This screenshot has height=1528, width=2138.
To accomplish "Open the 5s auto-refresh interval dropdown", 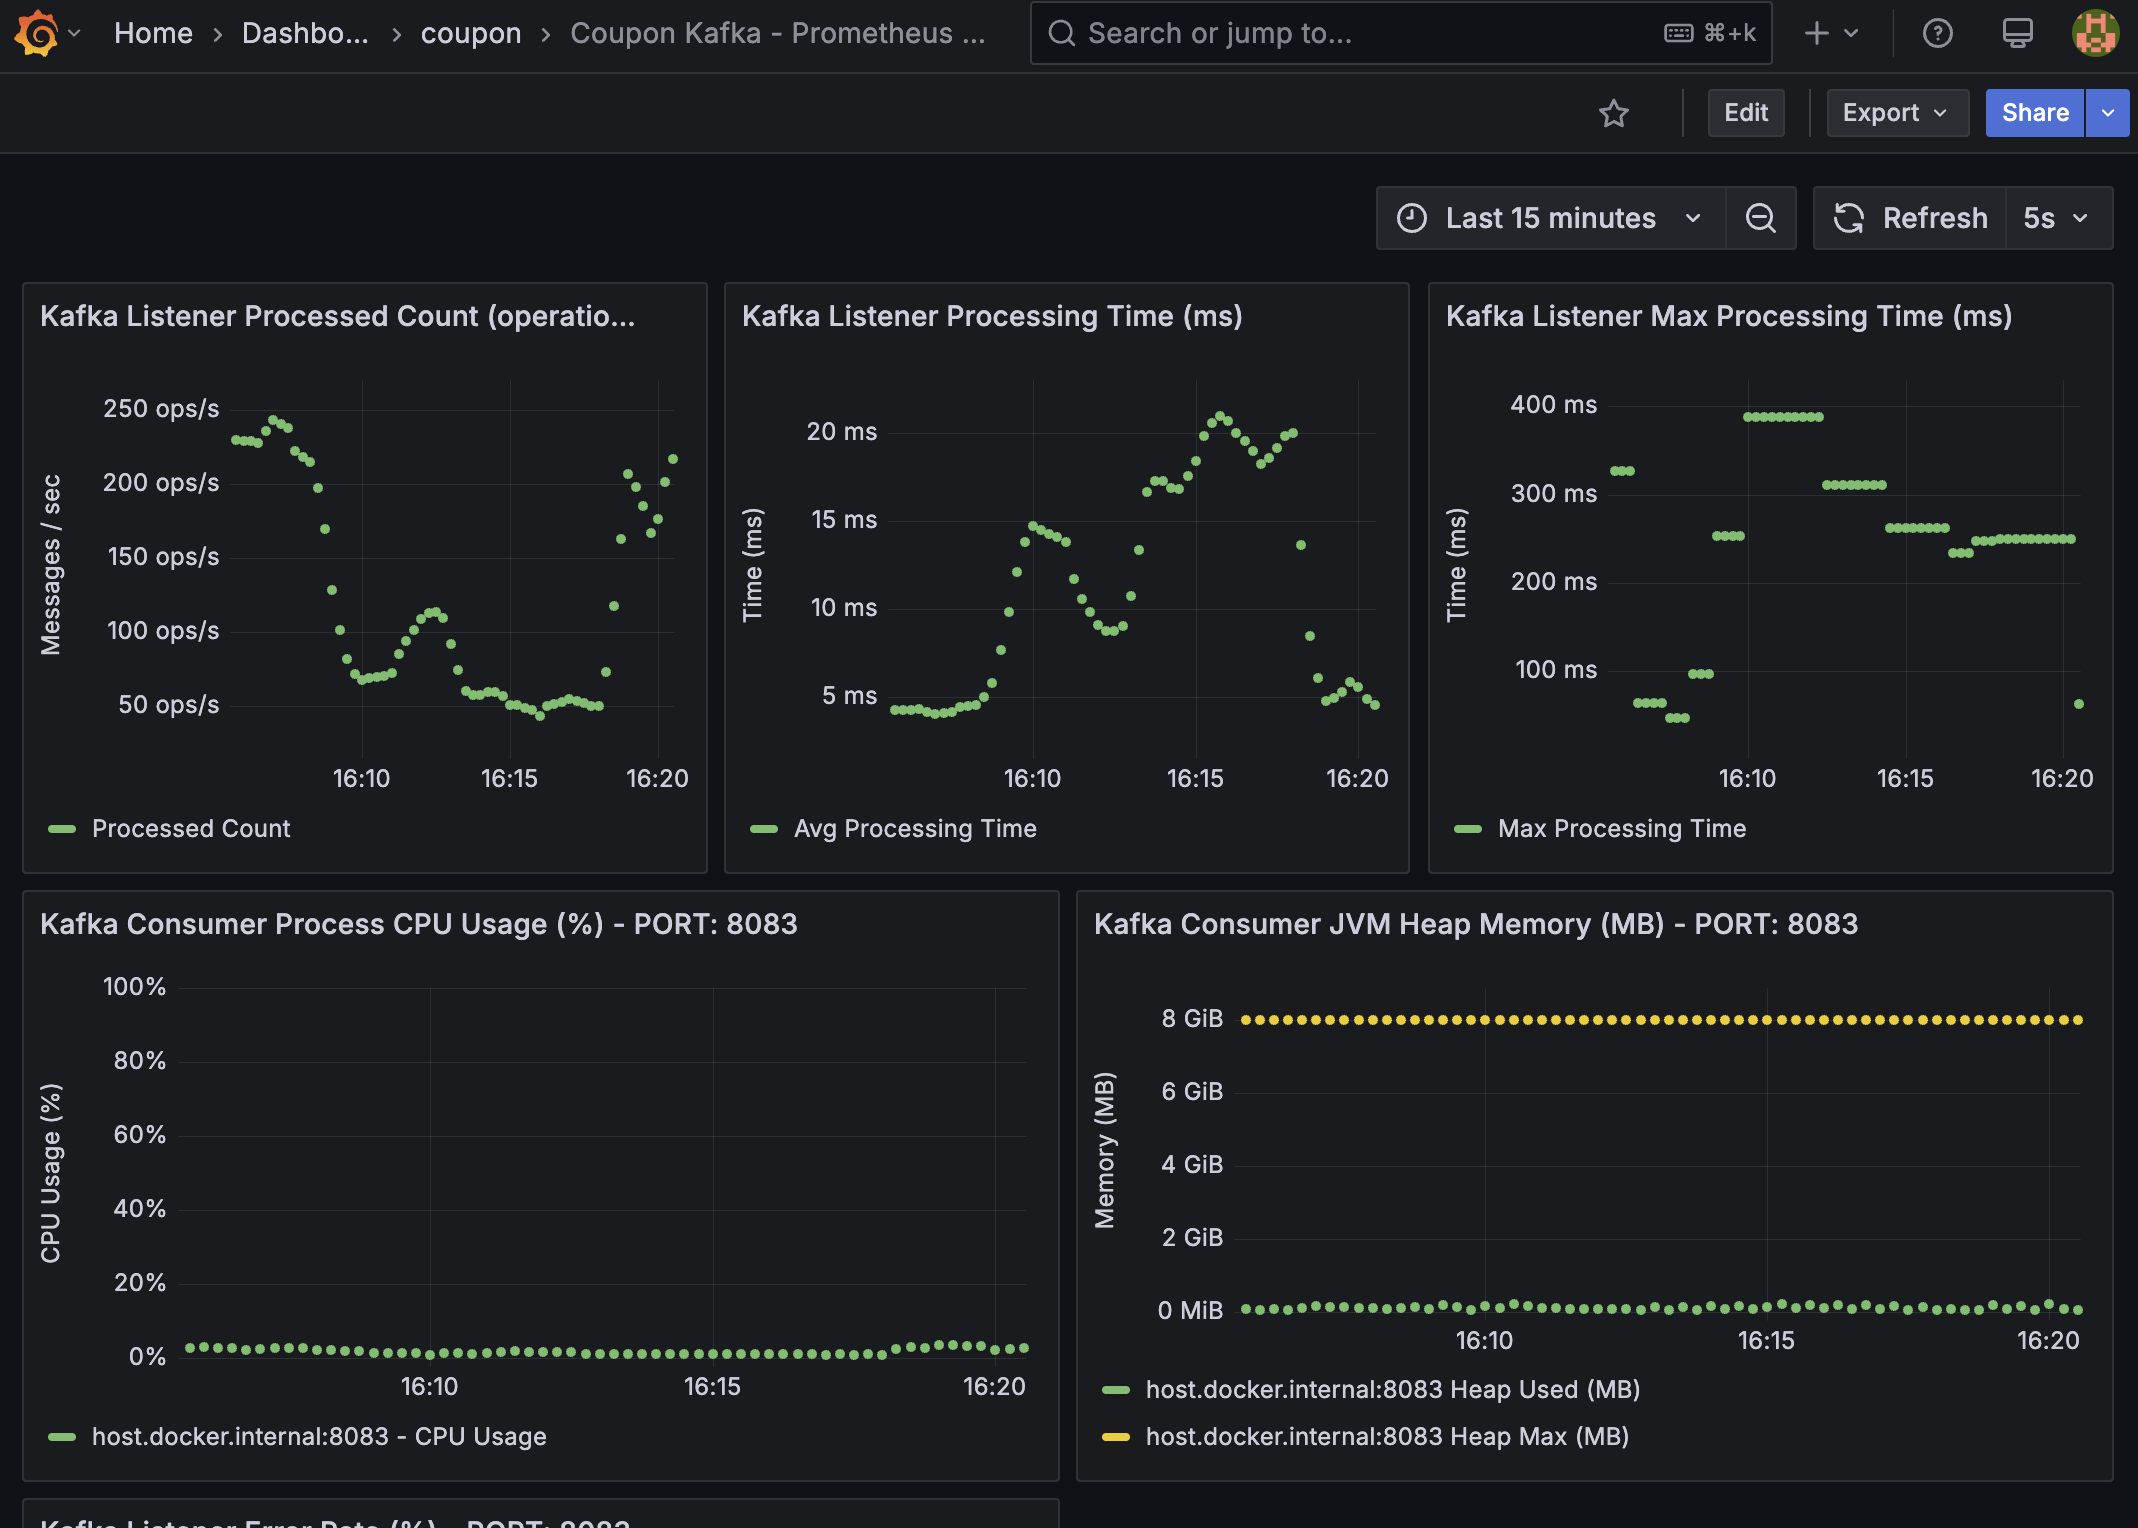I will click(x=2058, y=218).
